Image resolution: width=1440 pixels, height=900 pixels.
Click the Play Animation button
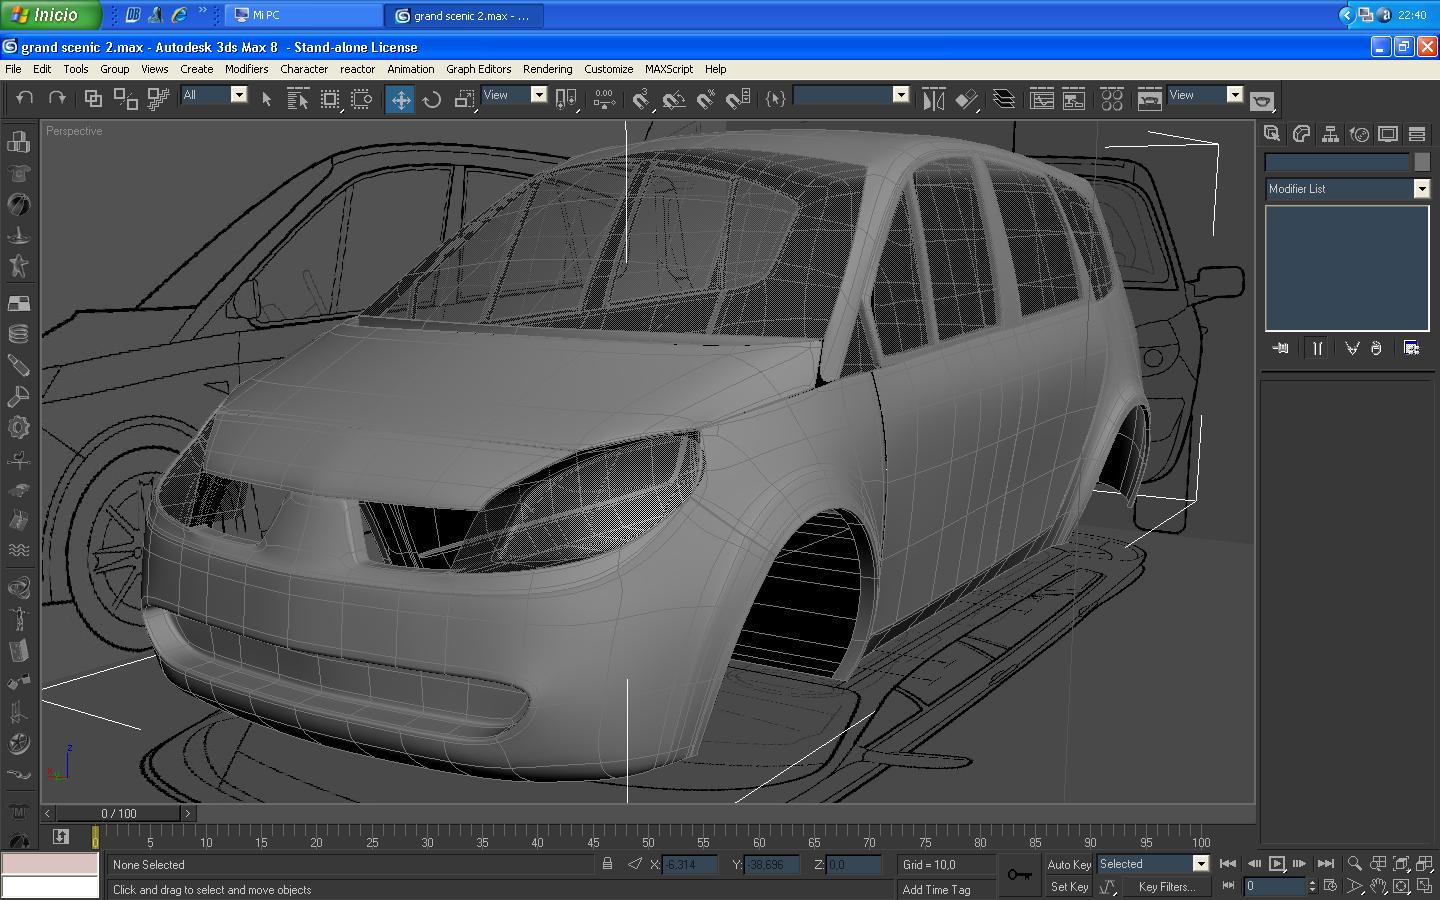point(1277,864)
